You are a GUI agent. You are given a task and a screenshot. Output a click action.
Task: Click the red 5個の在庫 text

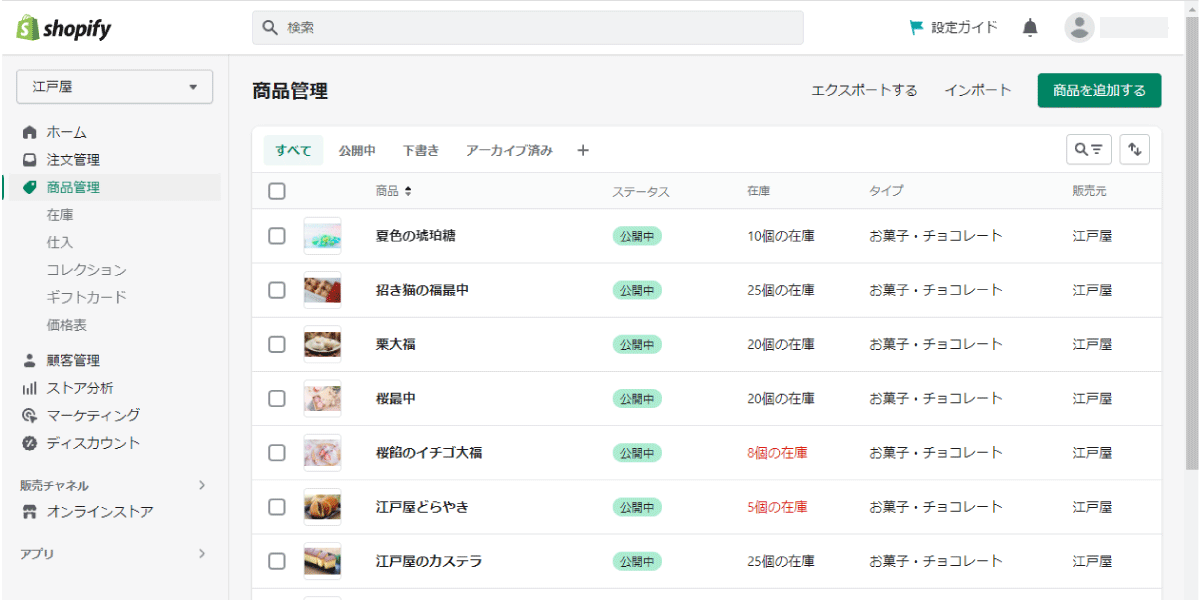coord(777,507)
